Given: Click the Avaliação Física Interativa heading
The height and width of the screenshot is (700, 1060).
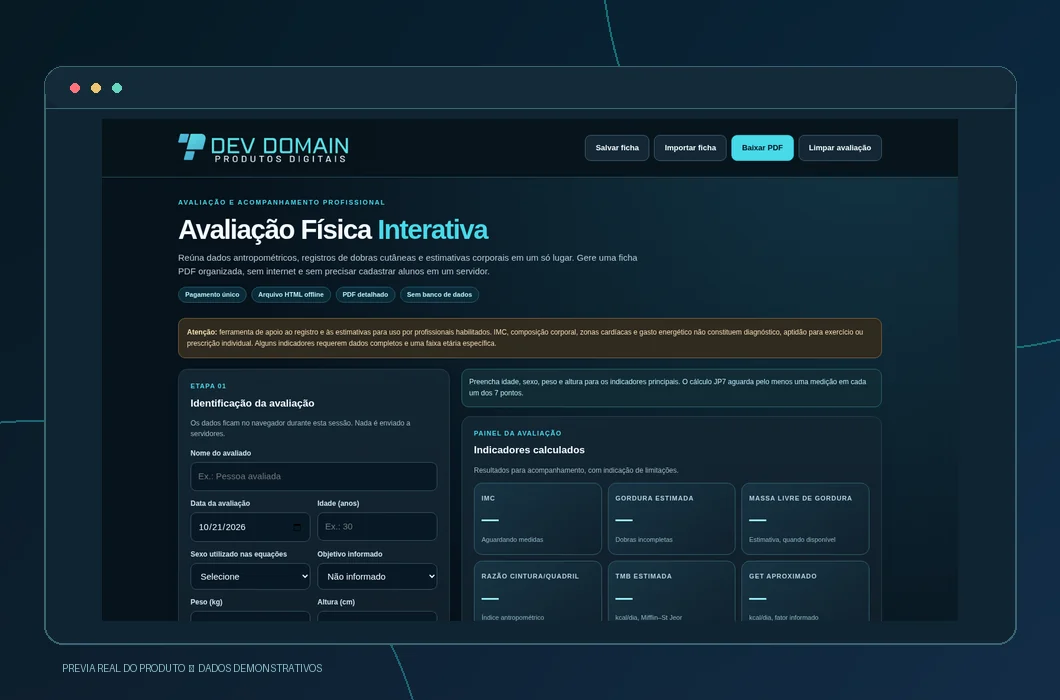Looking at the screenshot, I should pyautogui.click(x=333, y=230).
